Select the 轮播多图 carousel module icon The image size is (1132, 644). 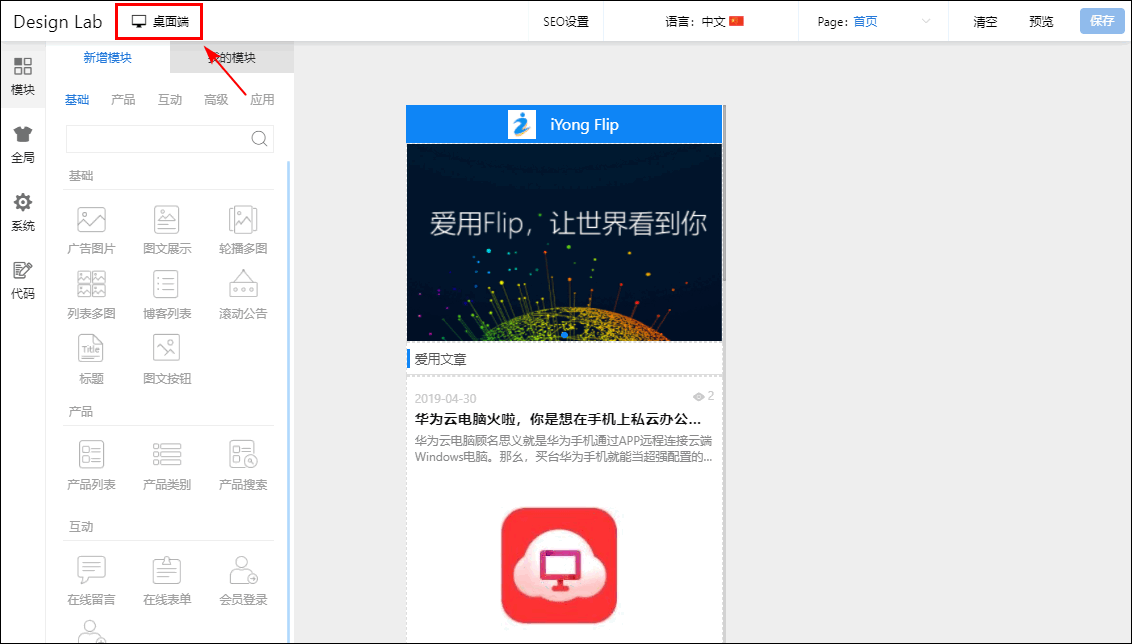[x=243, y=220]
